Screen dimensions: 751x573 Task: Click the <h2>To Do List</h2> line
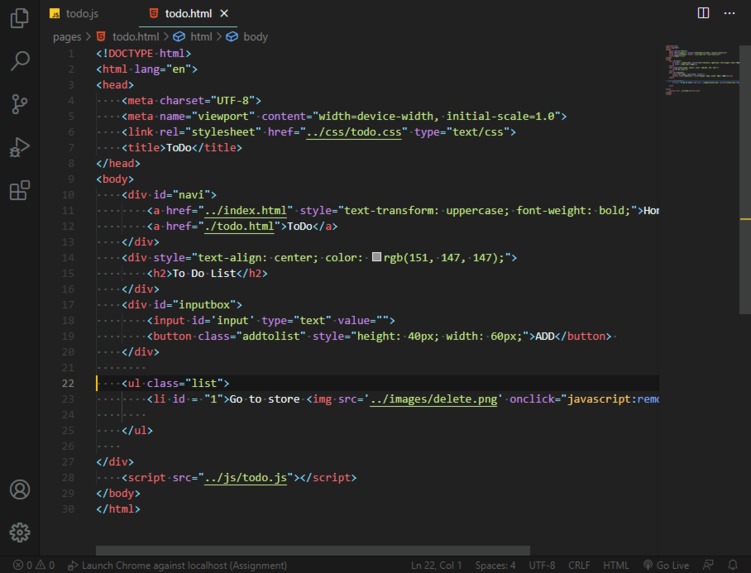pyautogui.click(x=207, y=273)
